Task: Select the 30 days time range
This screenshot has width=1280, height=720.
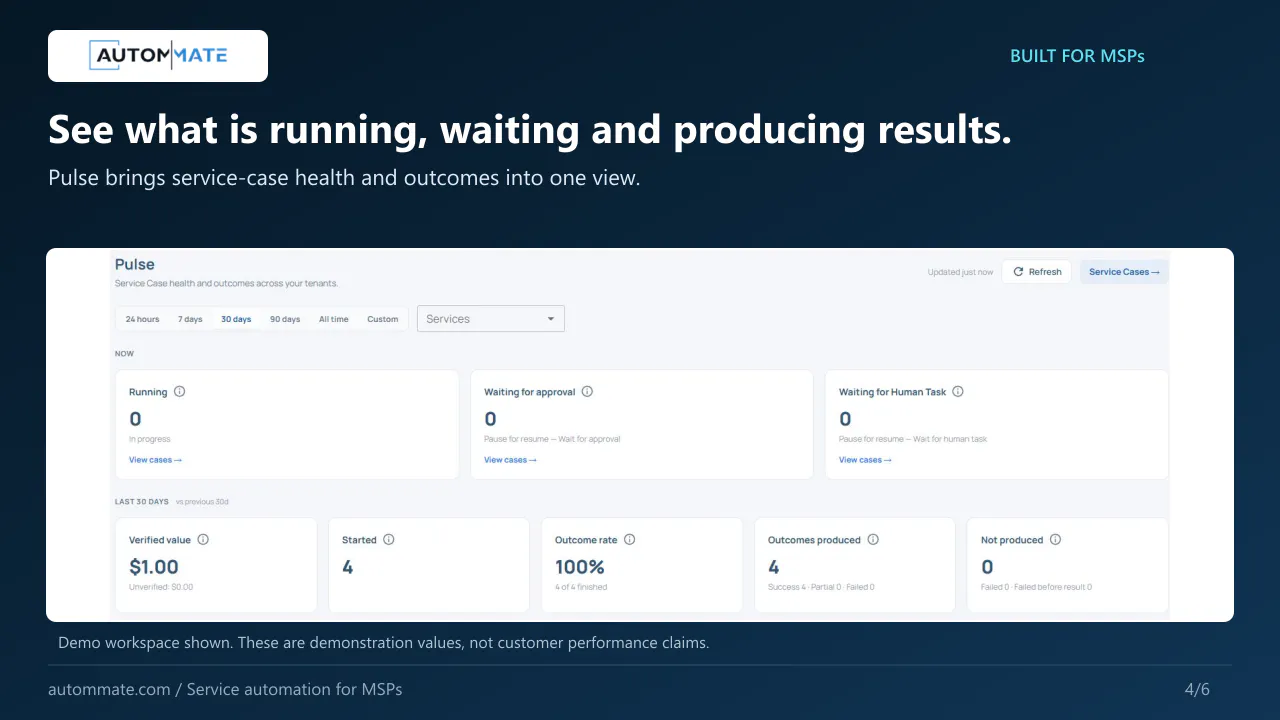Action: [x=236, y=319]
